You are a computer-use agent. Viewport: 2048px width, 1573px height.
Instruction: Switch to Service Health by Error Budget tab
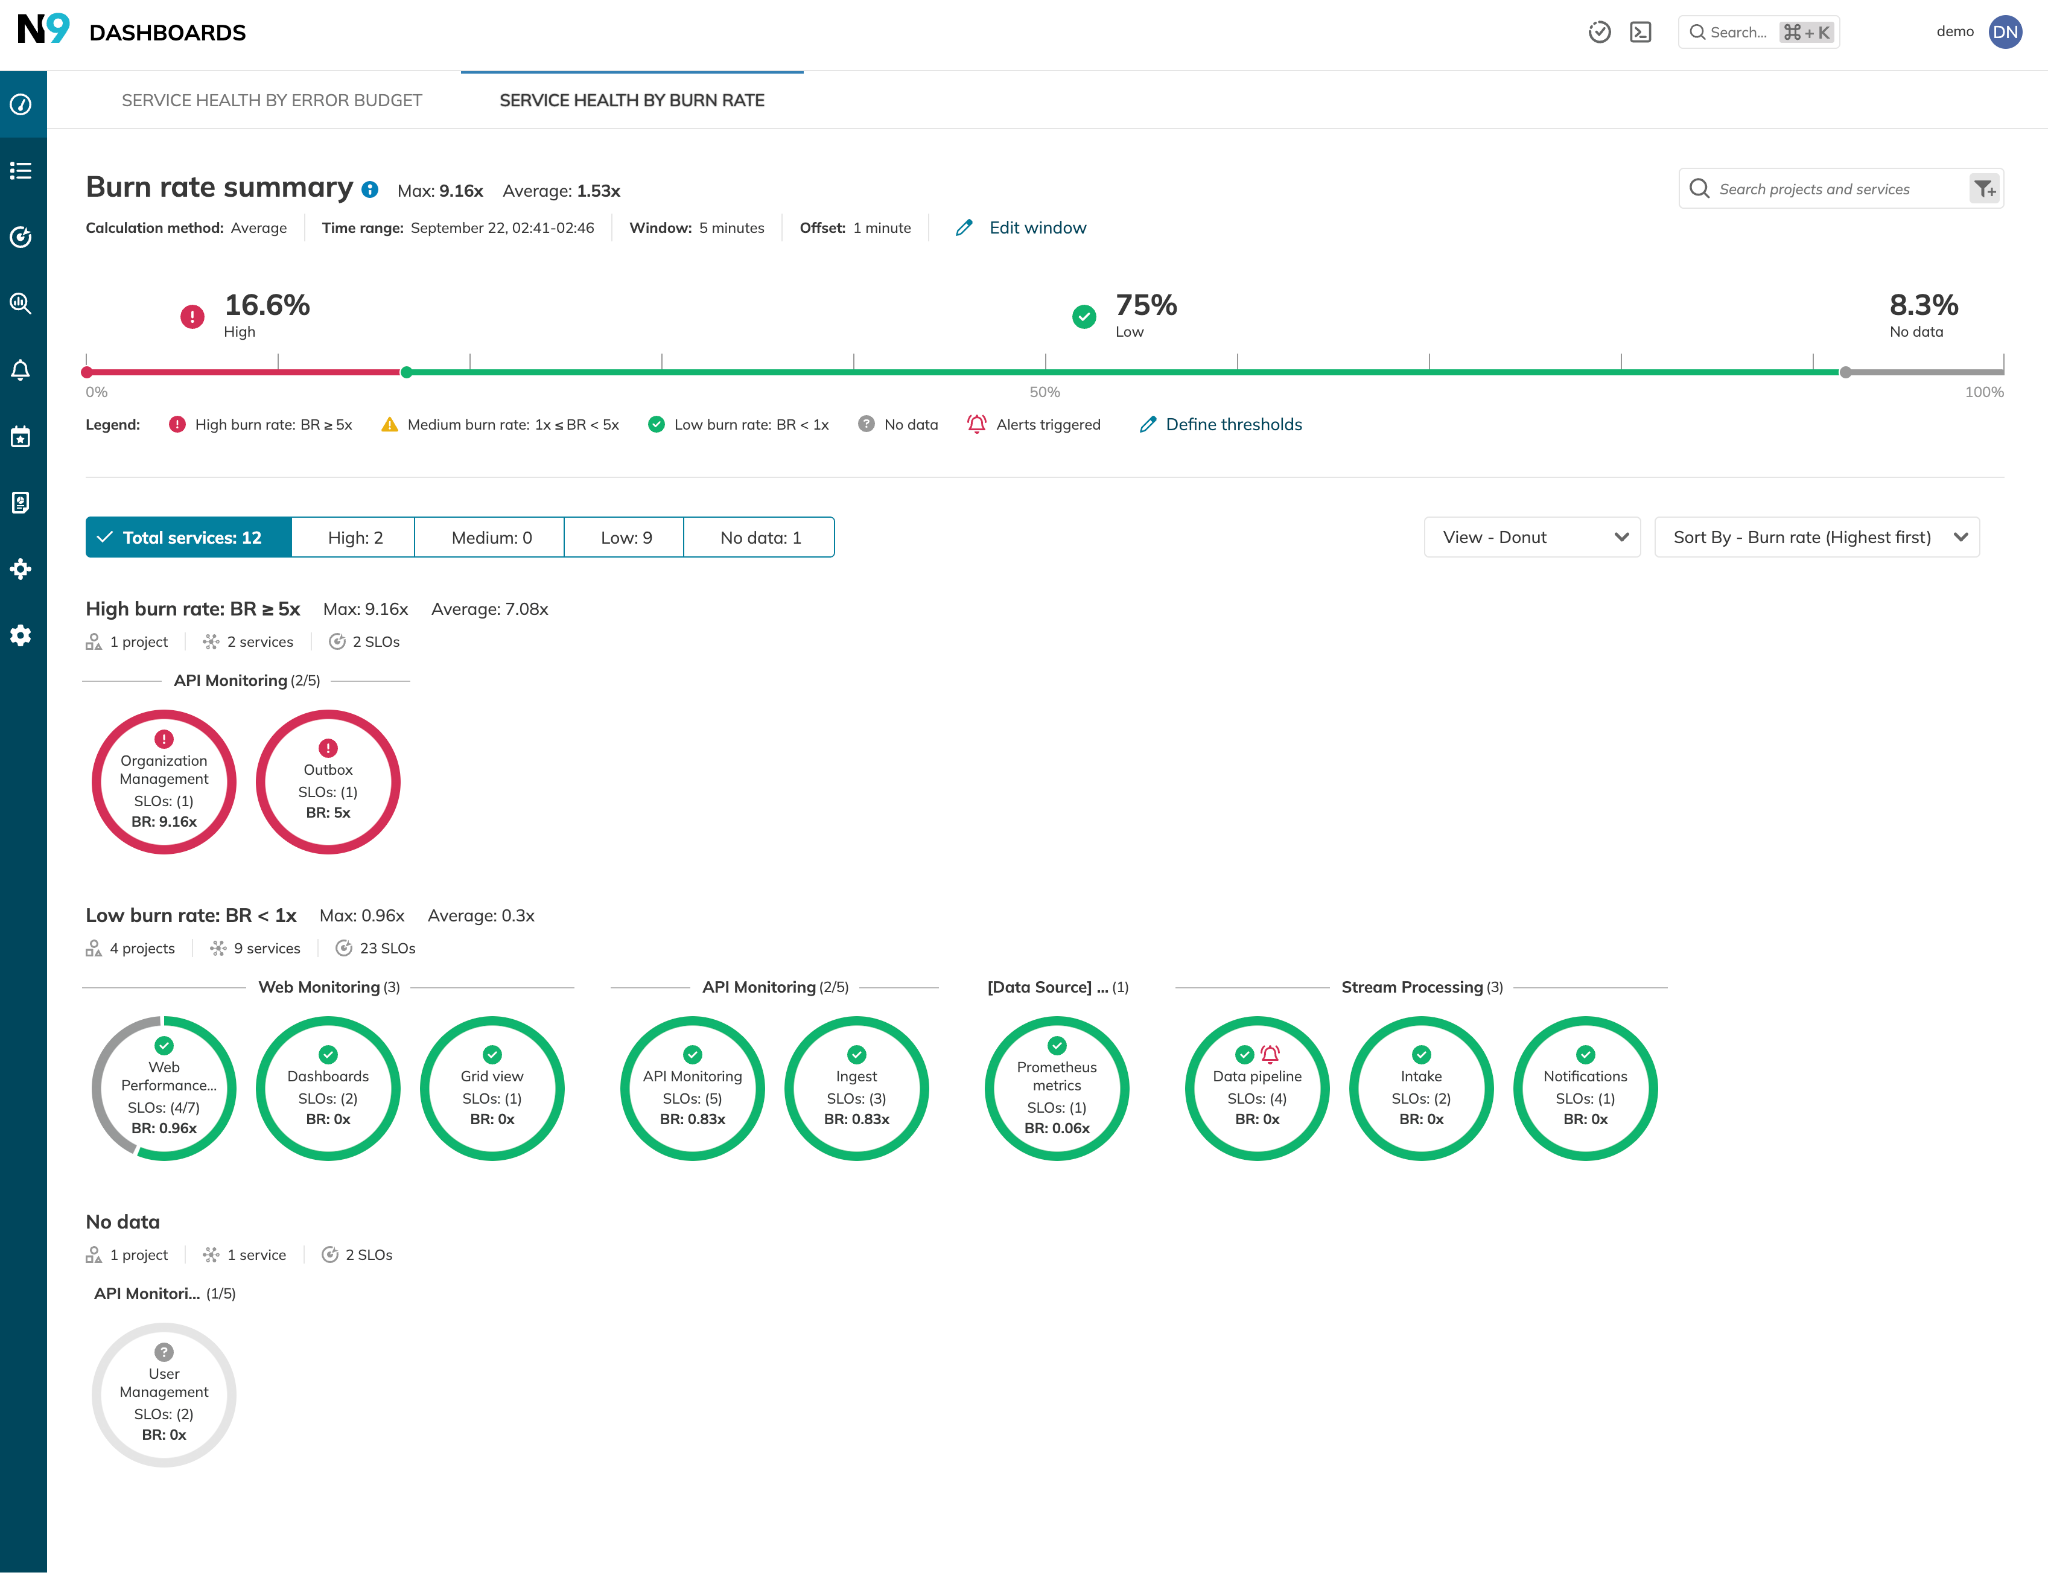tap(272, 100)
